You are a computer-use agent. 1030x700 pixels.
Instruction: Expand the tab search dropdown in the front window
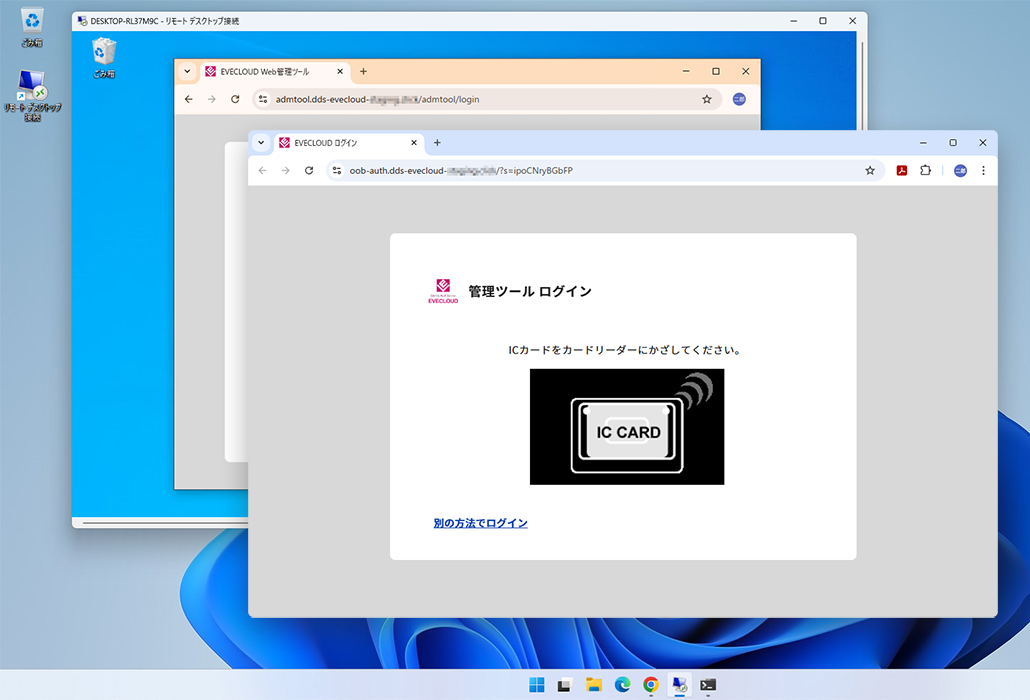click(x=261, y=143)
